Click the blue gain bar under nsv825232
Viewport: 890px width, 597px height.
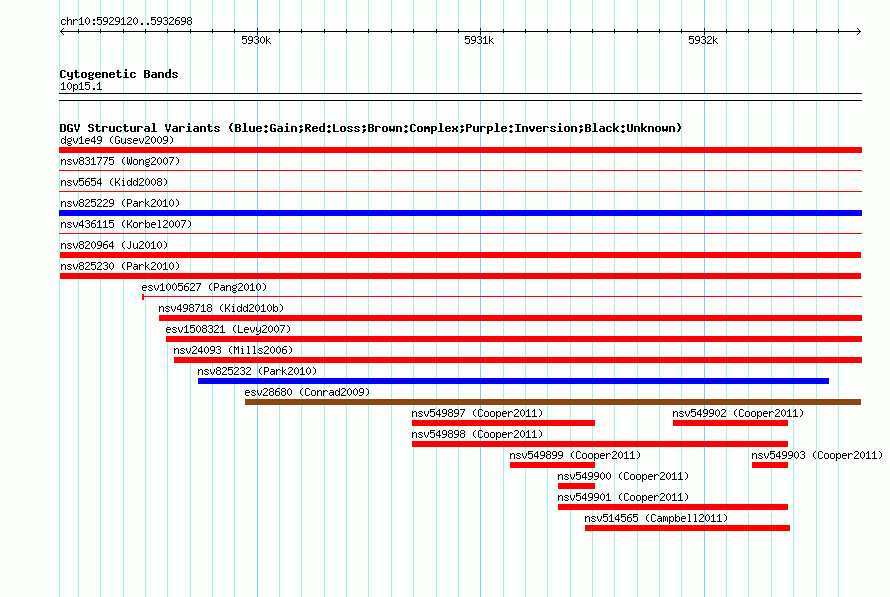(x=513, y=381)
